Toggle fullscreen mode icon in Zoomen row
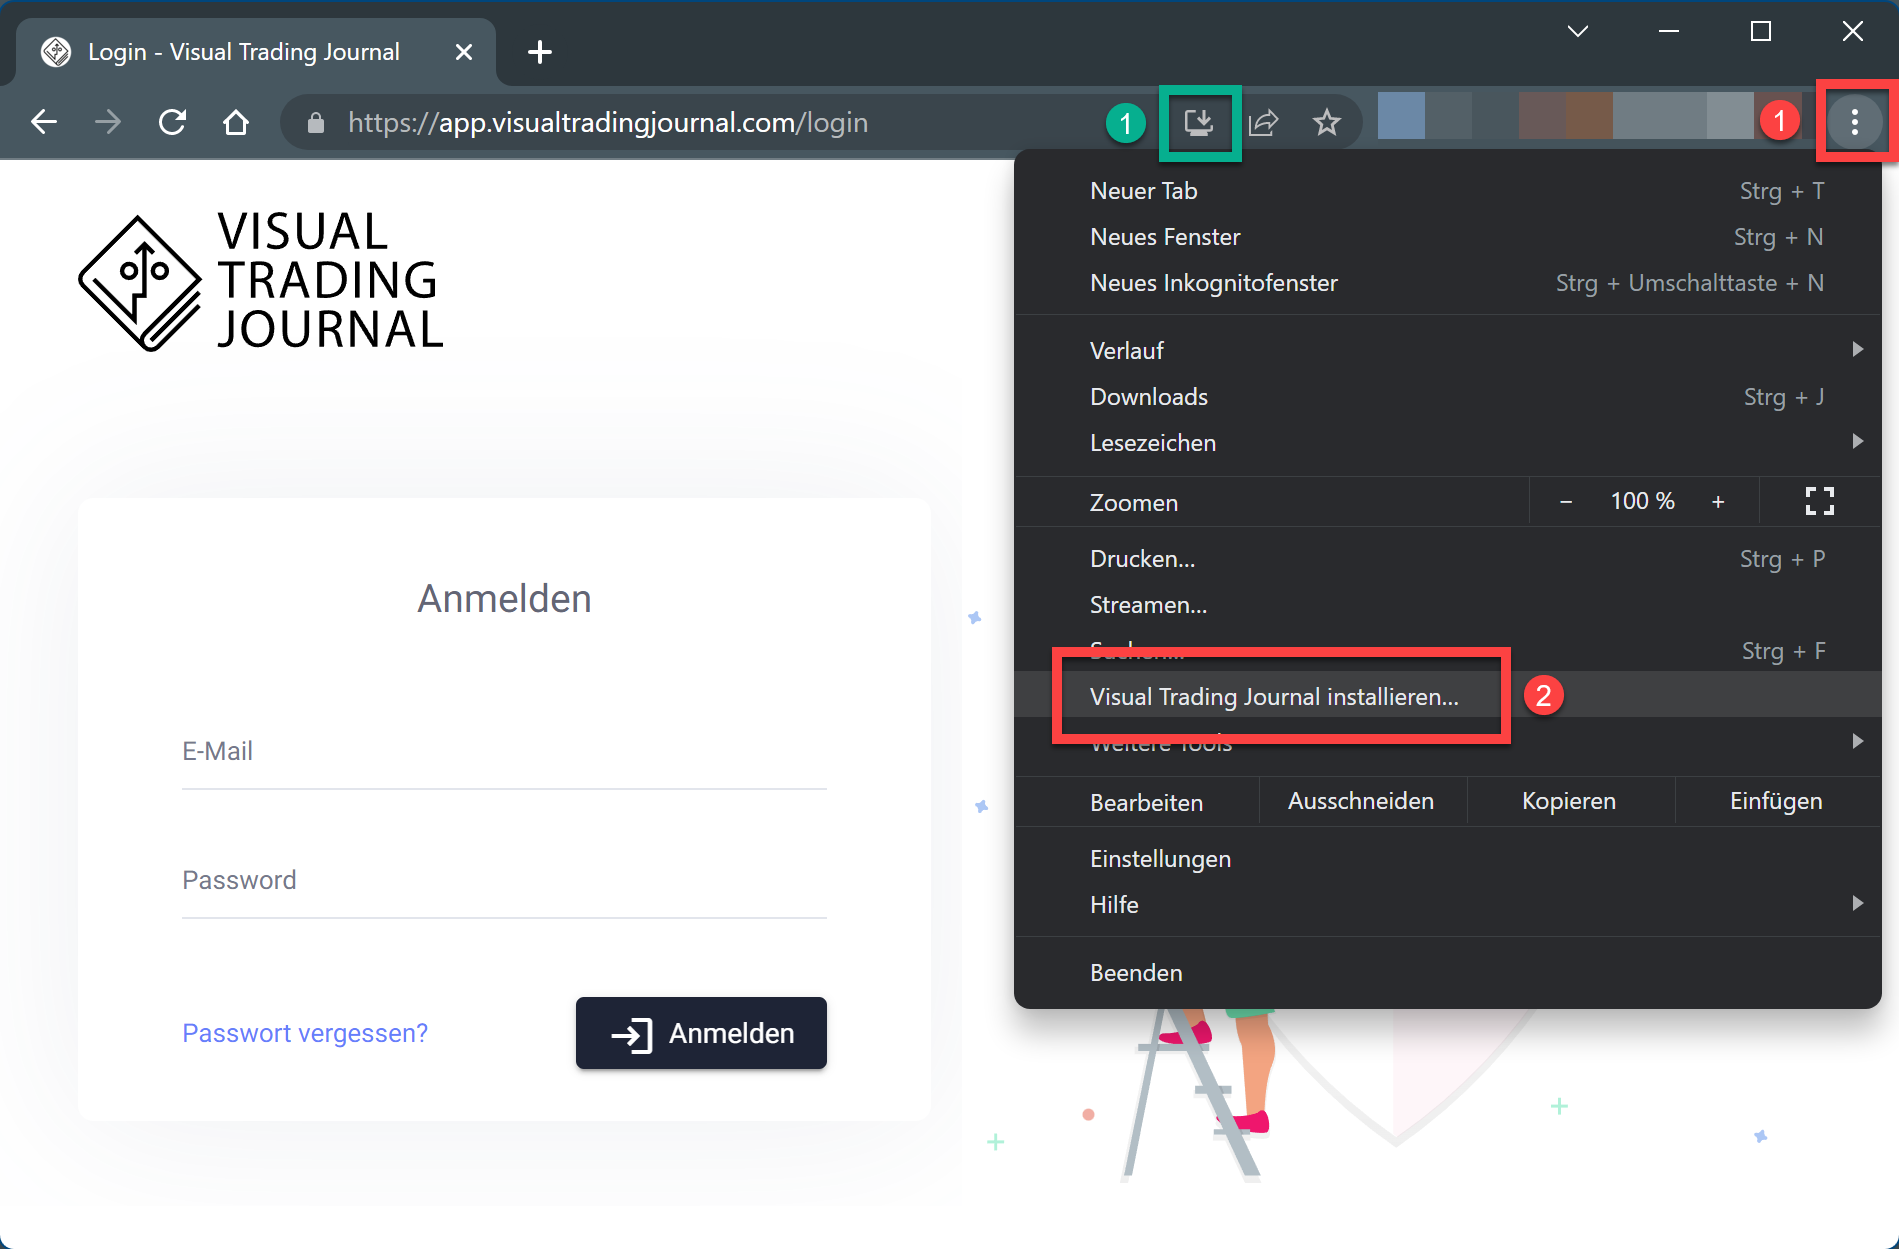This screenshot has height=1249, width=1899. coord(1820,501)
